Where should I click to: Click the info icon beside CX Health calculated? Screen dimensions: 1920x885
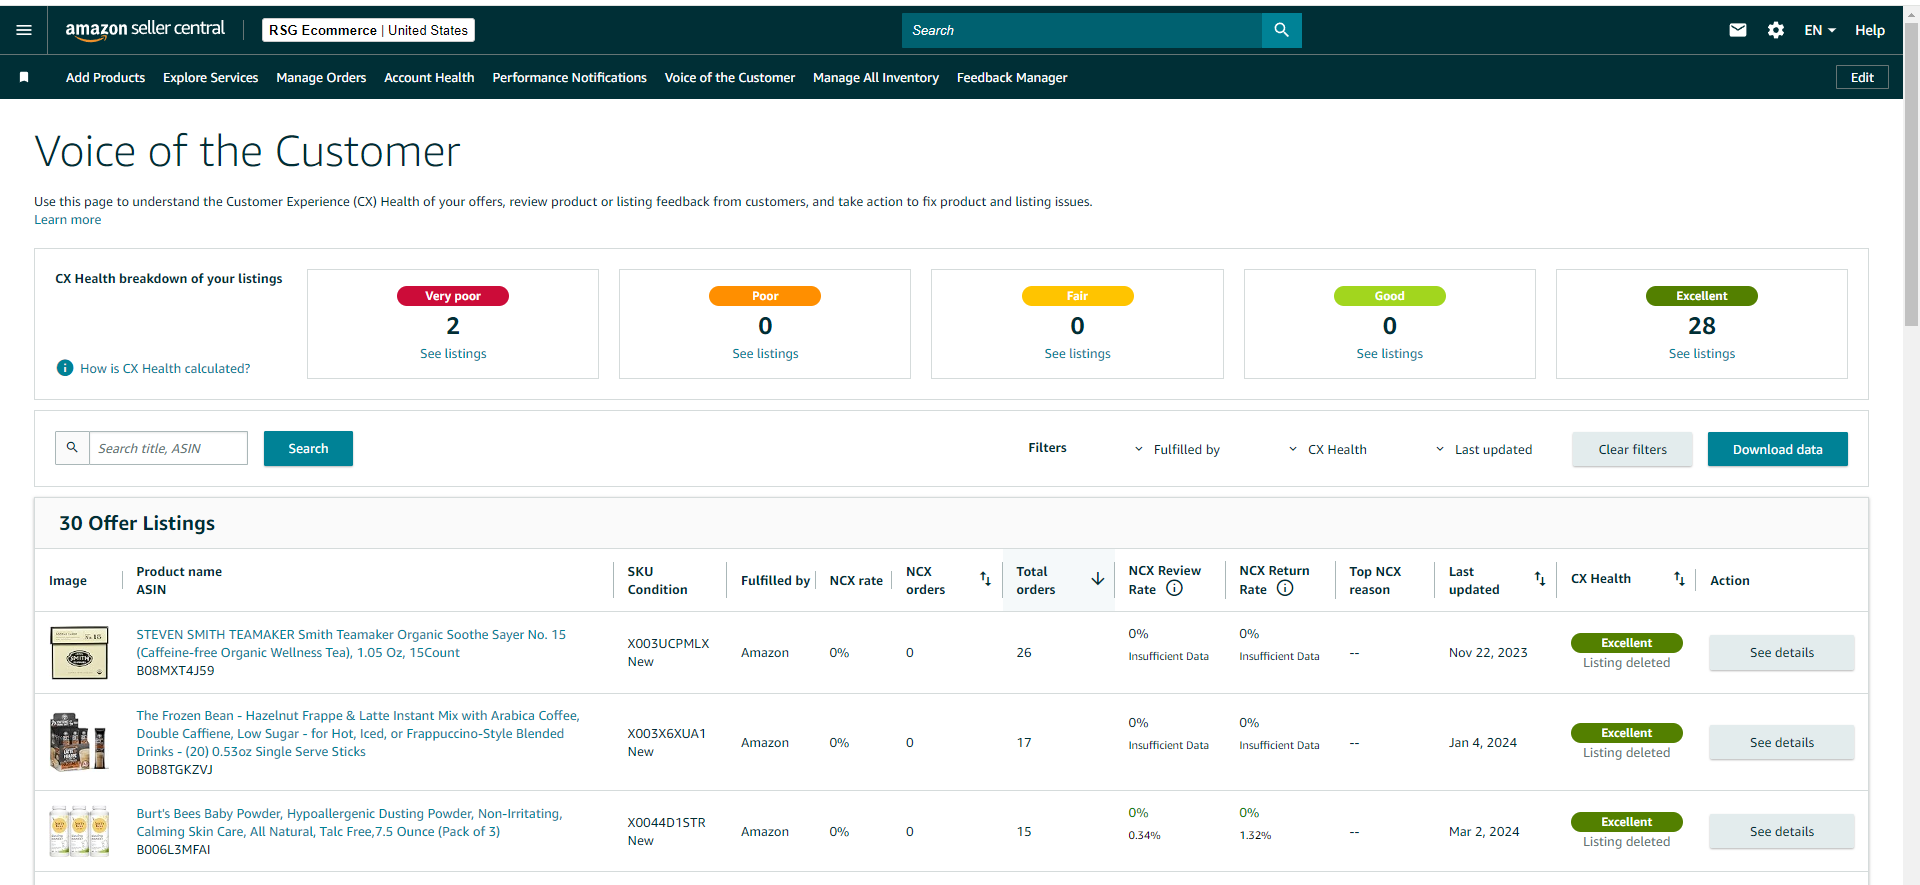[x=65, y=368]
